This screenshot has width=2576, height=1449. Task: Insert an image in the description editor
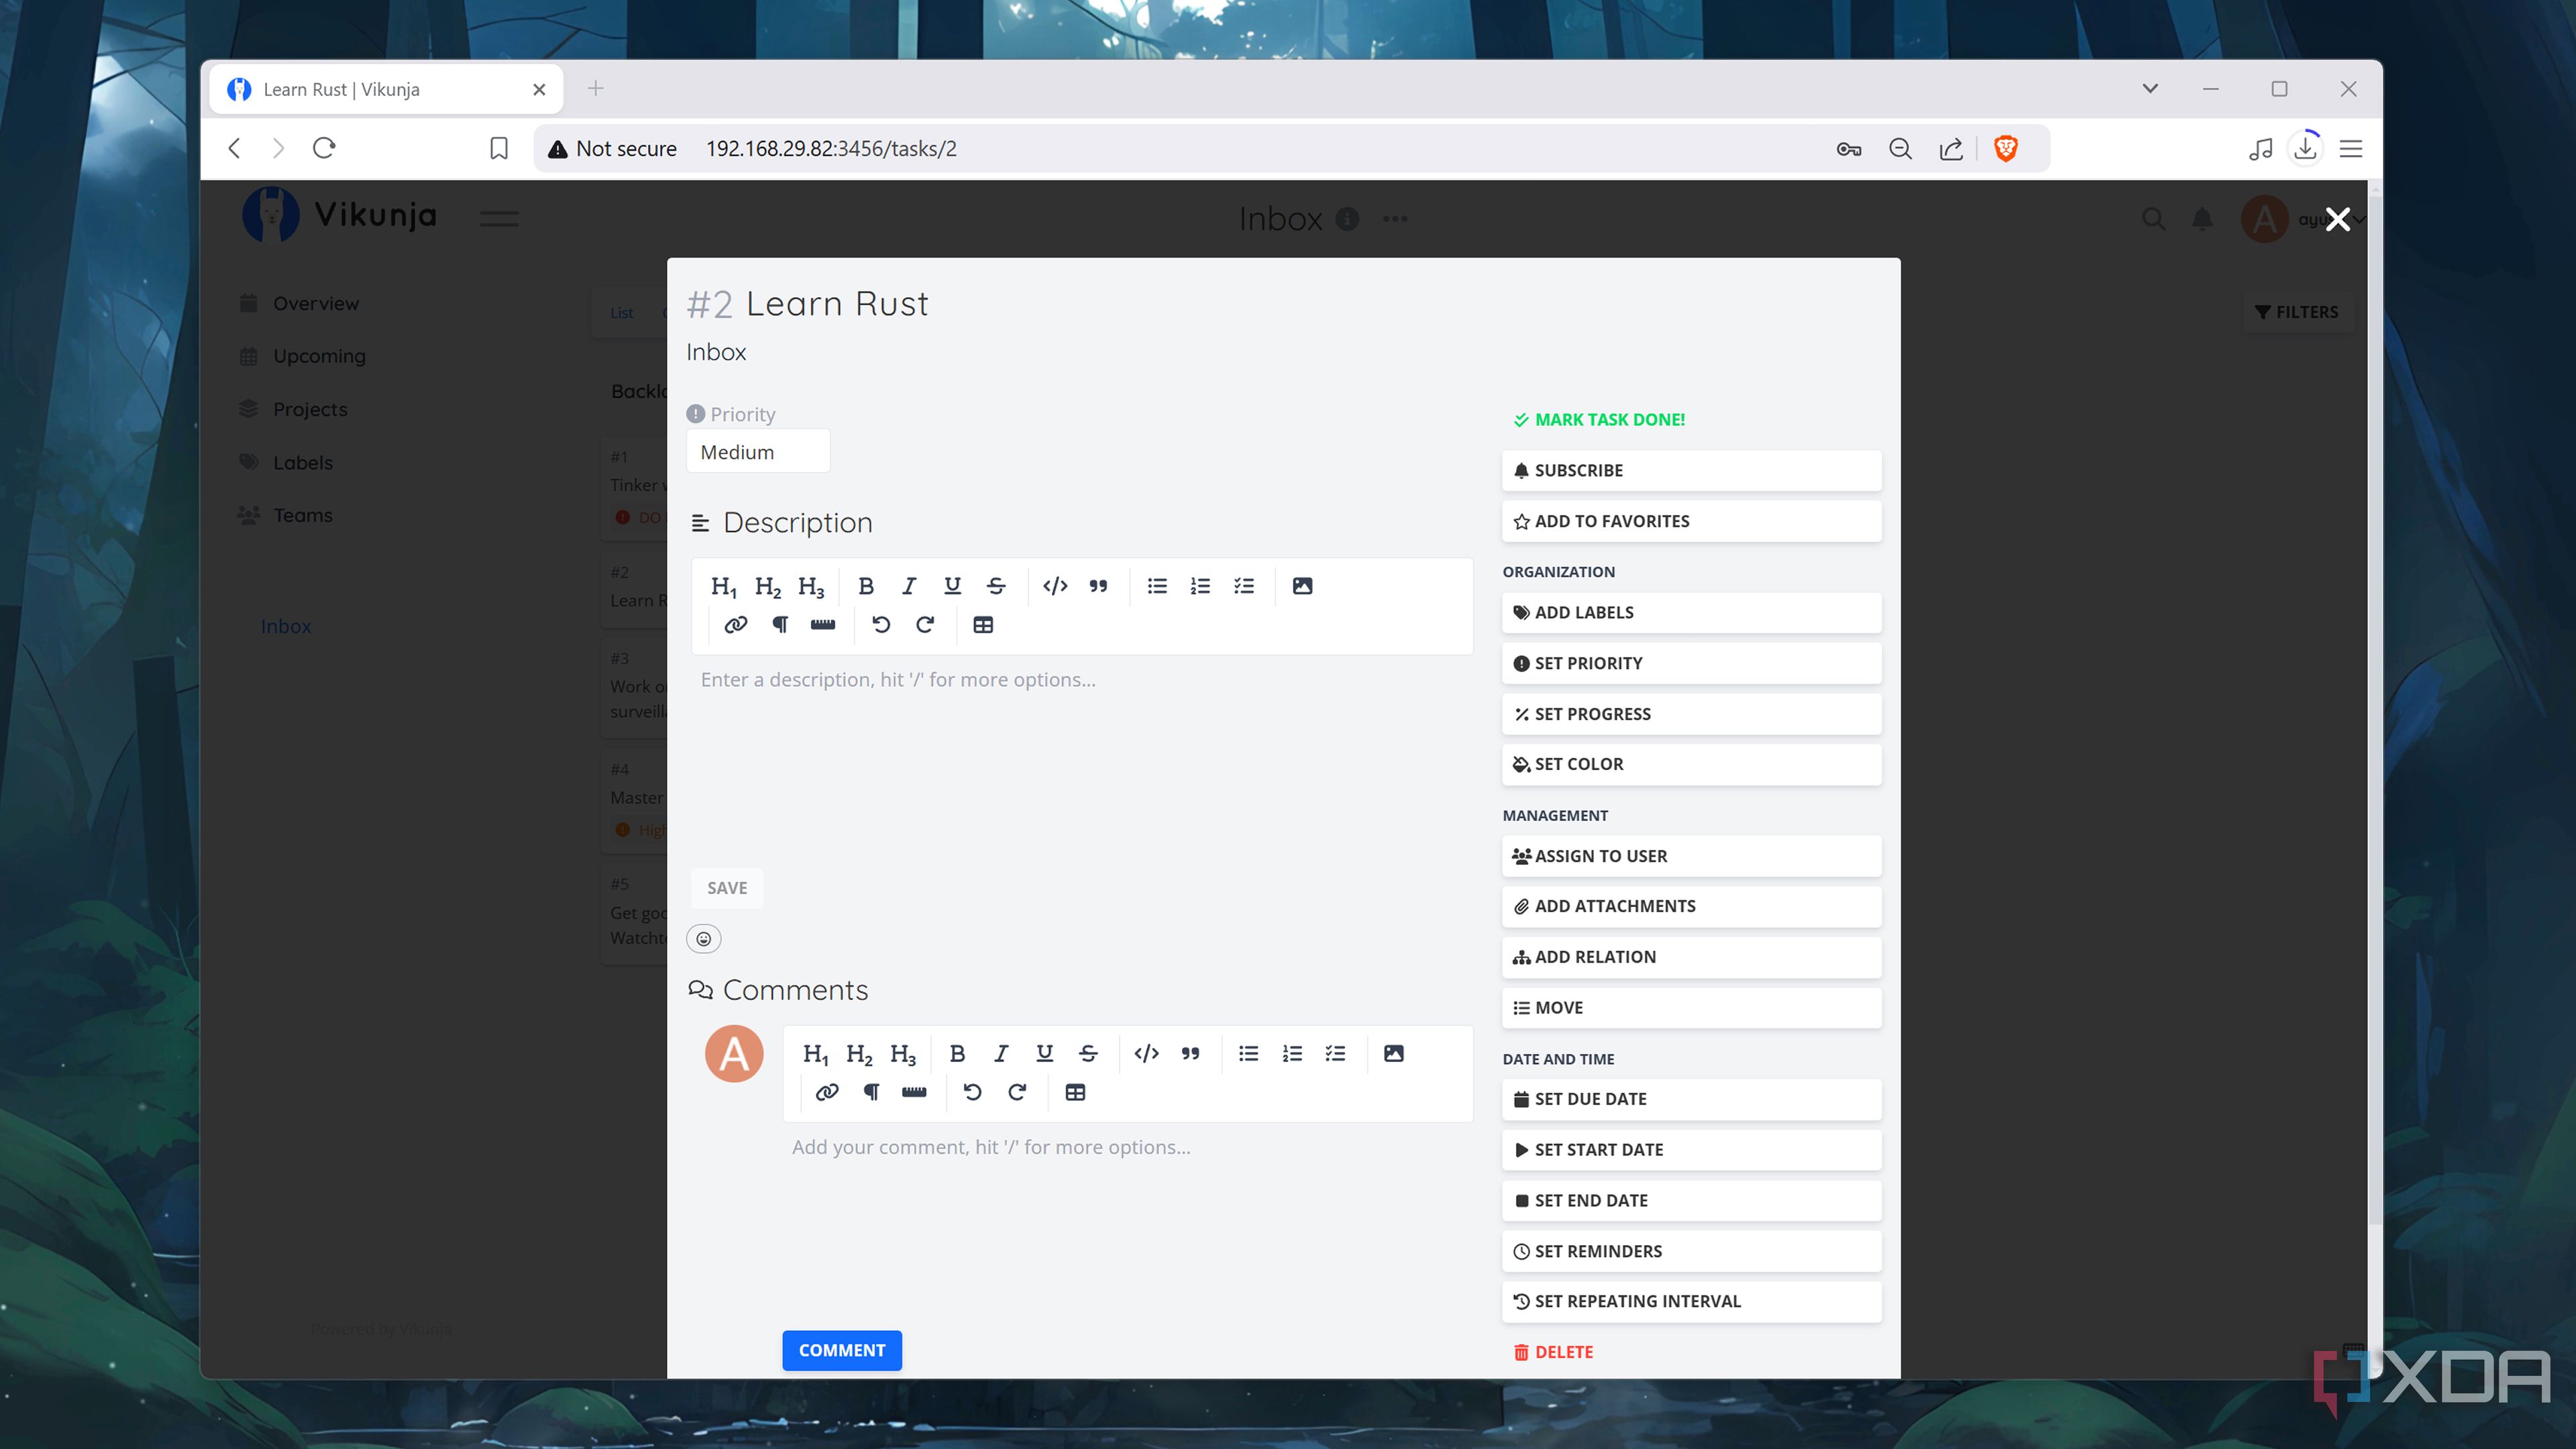pyautogui.click(x=1302, y=586)
